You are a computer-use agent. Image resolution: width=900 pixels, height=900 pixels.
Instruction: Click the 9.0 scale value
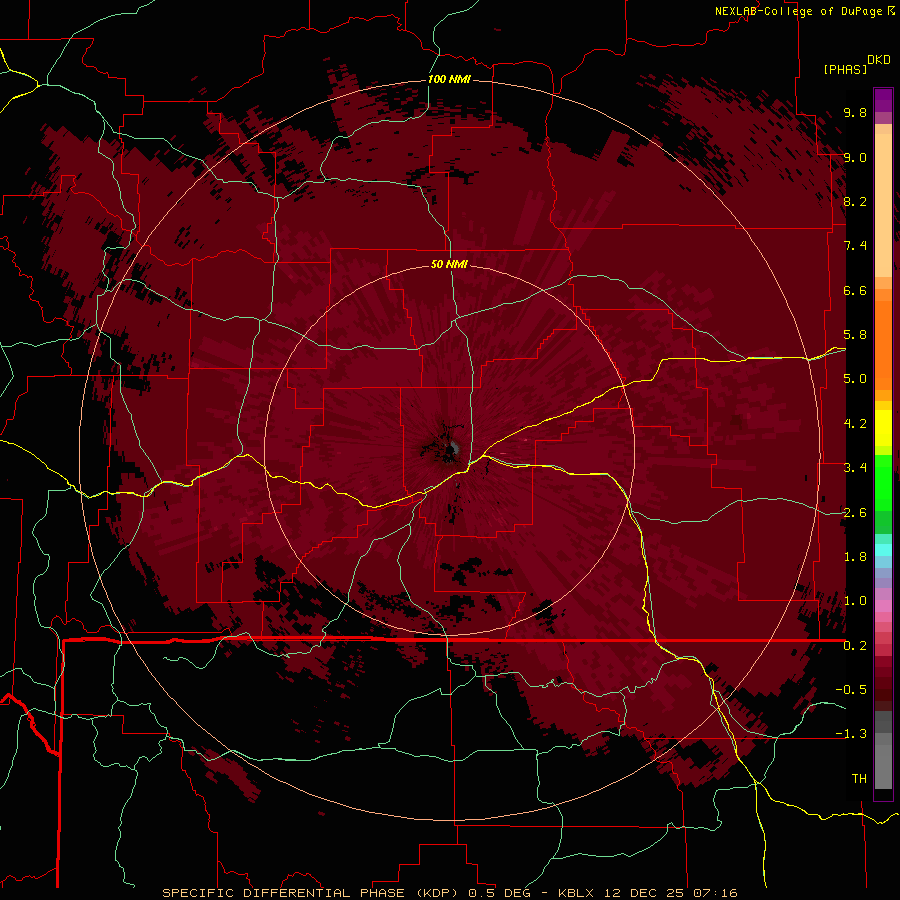855,157
